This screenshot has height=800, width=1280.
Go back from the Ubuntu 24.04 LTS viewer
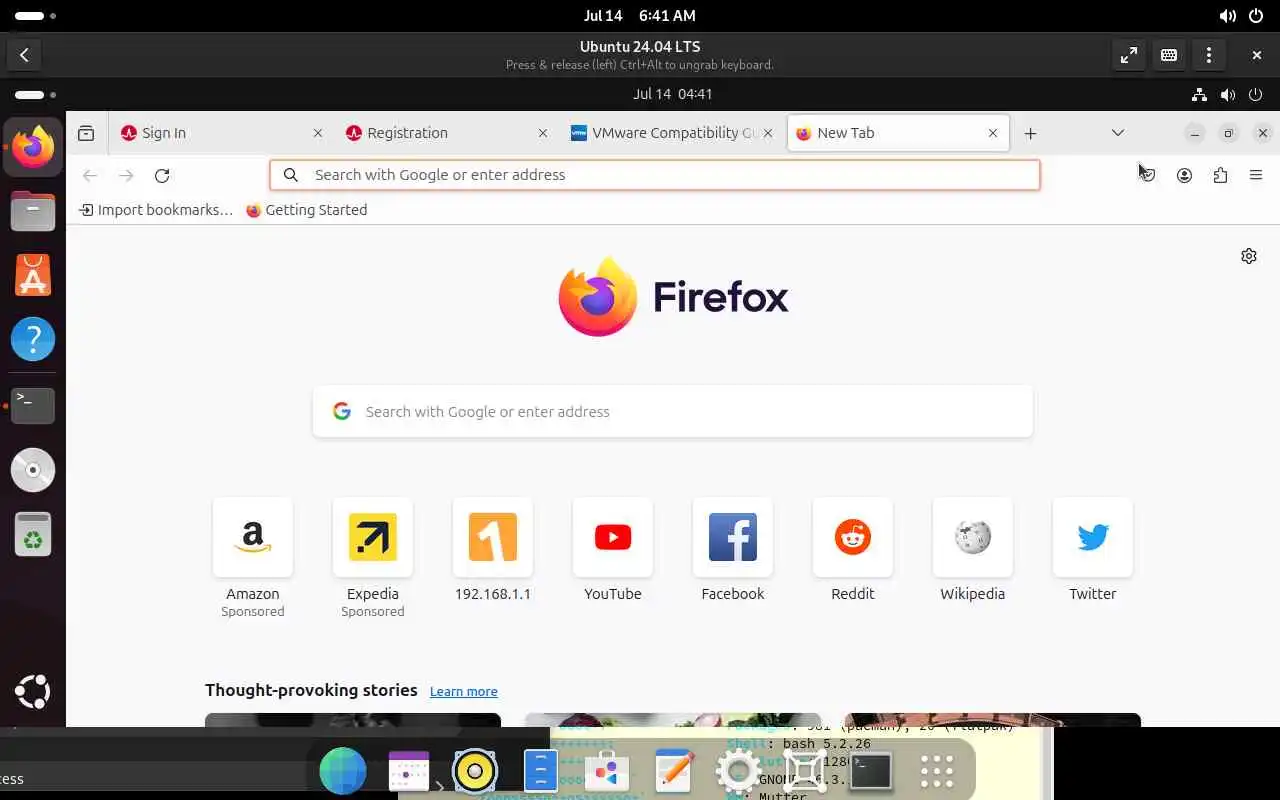(x=24, y=55)
